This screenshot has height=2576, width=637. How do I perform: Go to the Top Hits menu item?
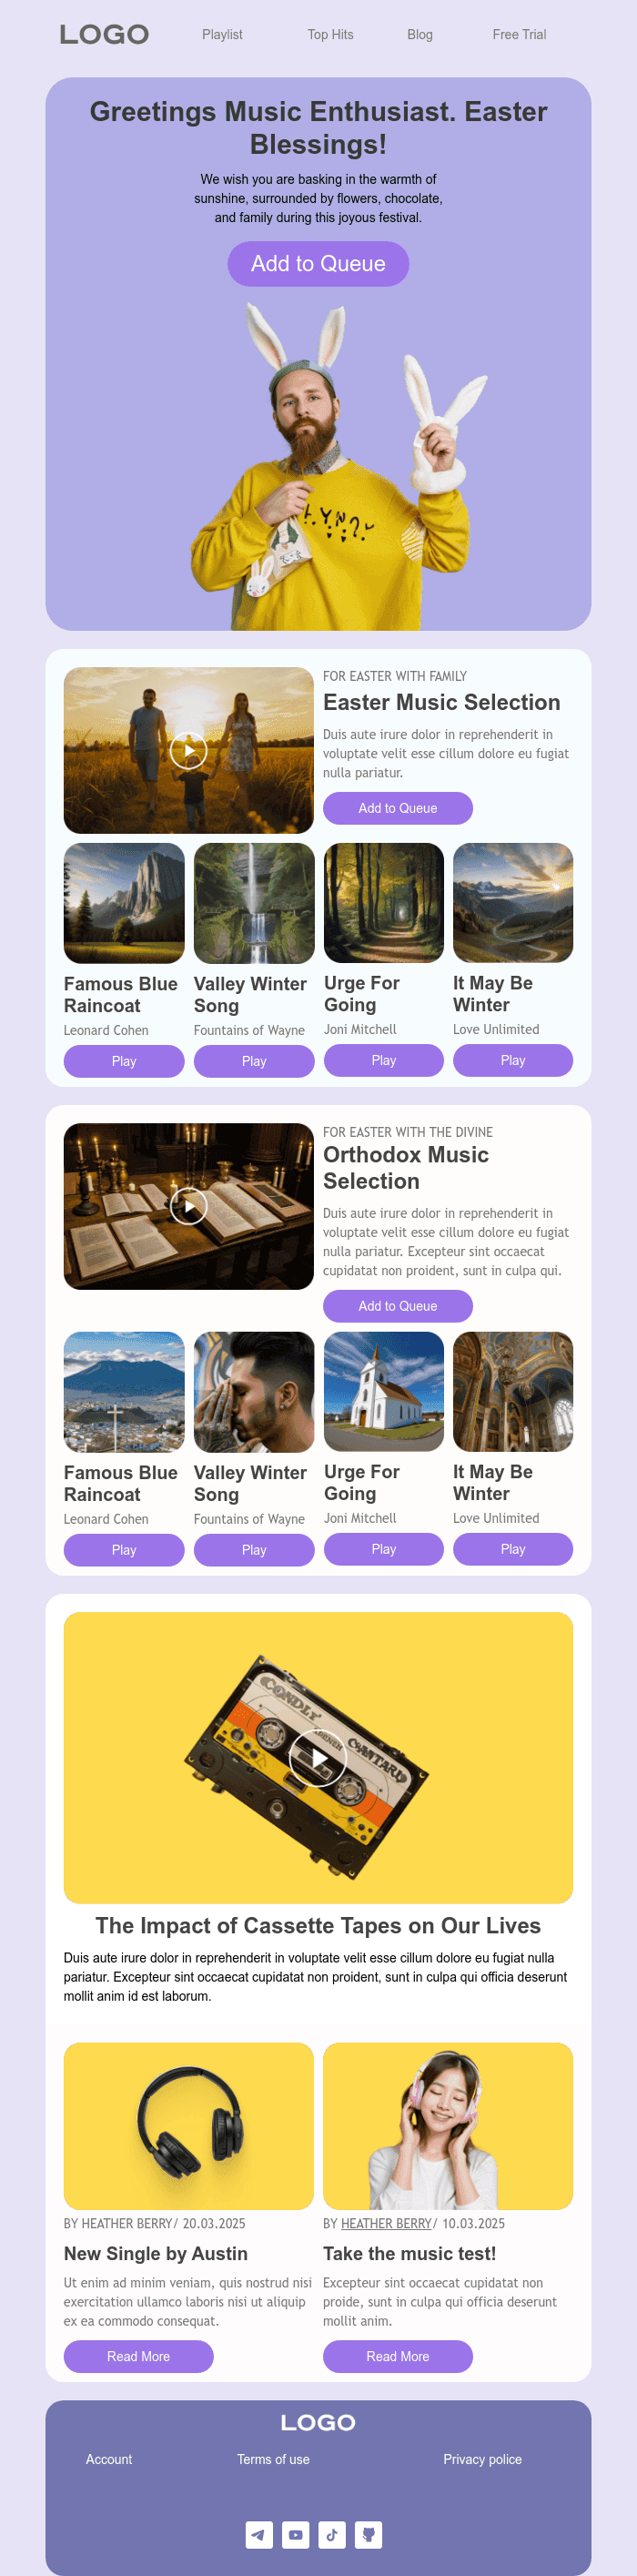(330, 34)
